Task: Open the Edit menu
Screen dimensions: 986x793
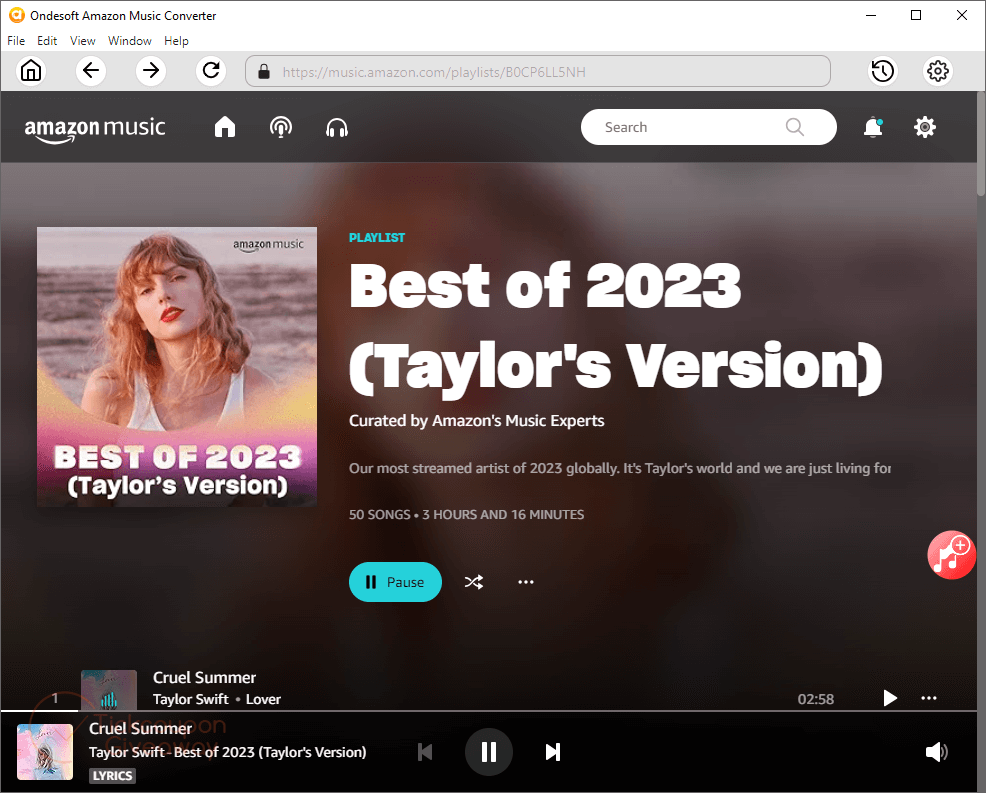Action: coord(47,41)
